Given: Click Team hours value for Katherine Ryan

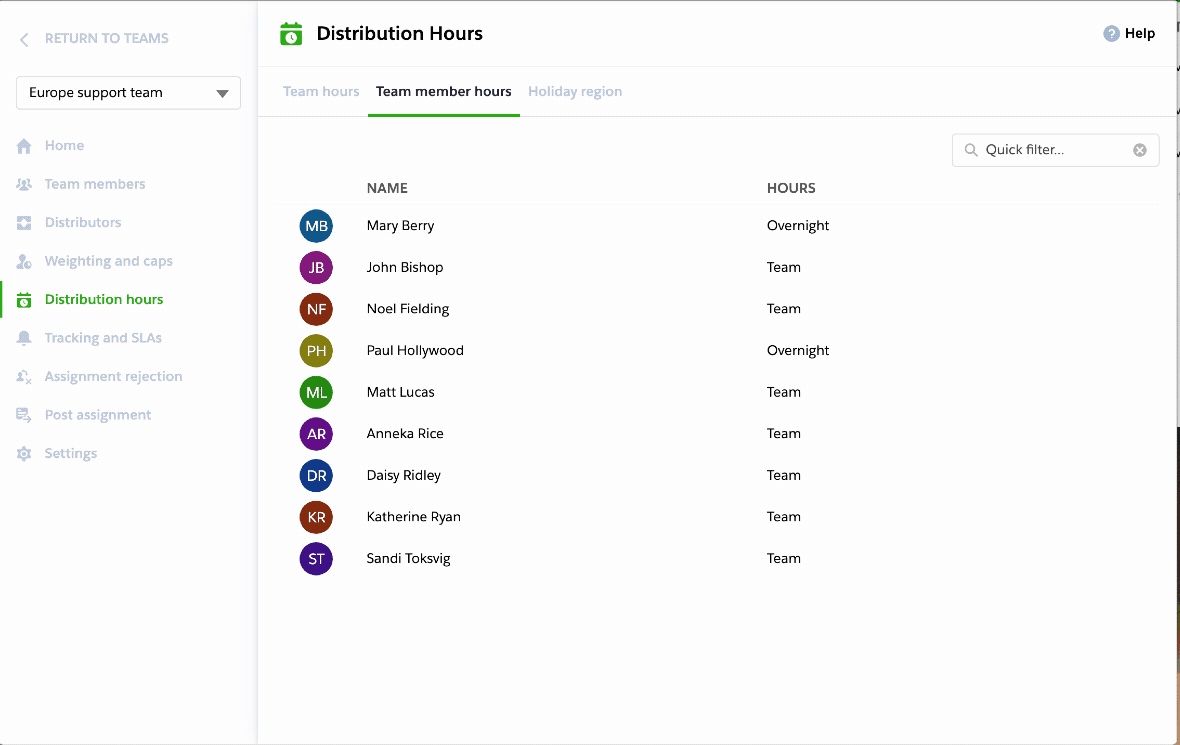Looking at the screenshot, I should click(783, 517).
